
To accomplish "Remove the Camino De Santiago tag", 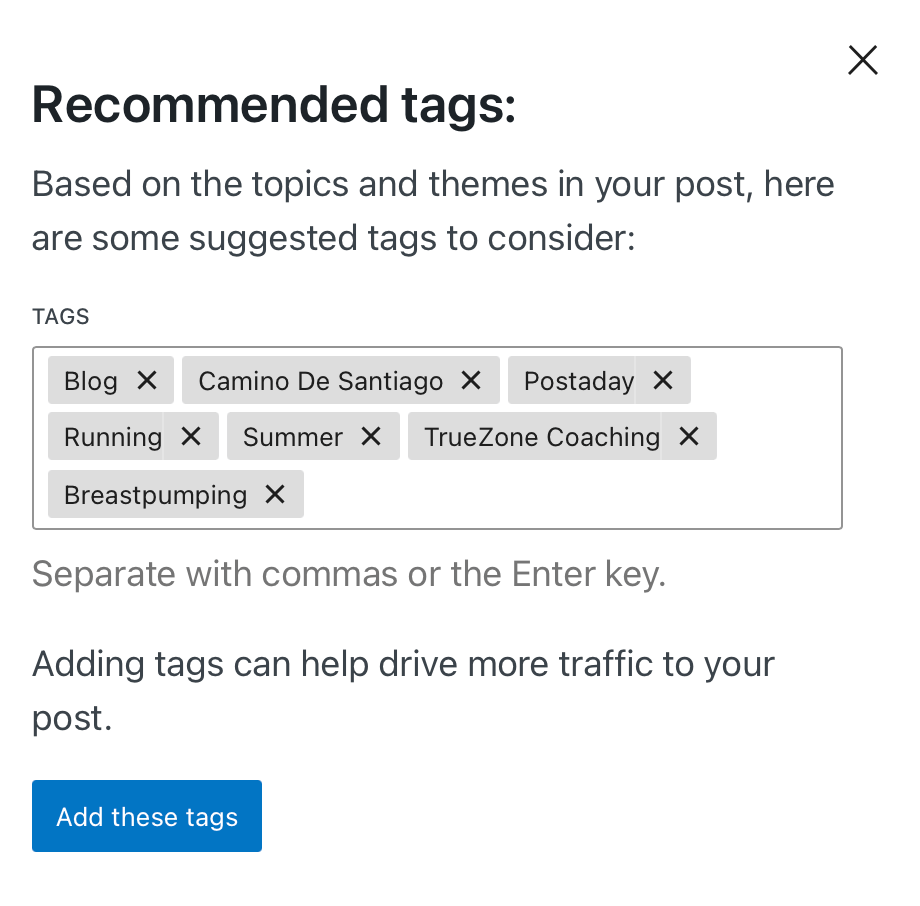I will click(x=471, y=380).
